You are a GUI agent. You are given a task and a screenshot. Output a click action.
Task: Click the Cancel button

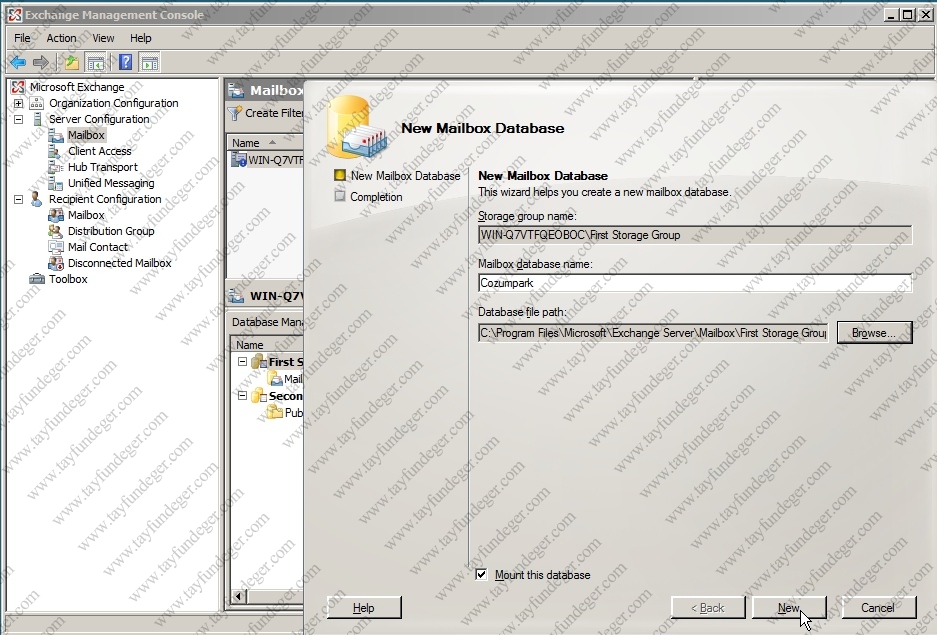878,608
